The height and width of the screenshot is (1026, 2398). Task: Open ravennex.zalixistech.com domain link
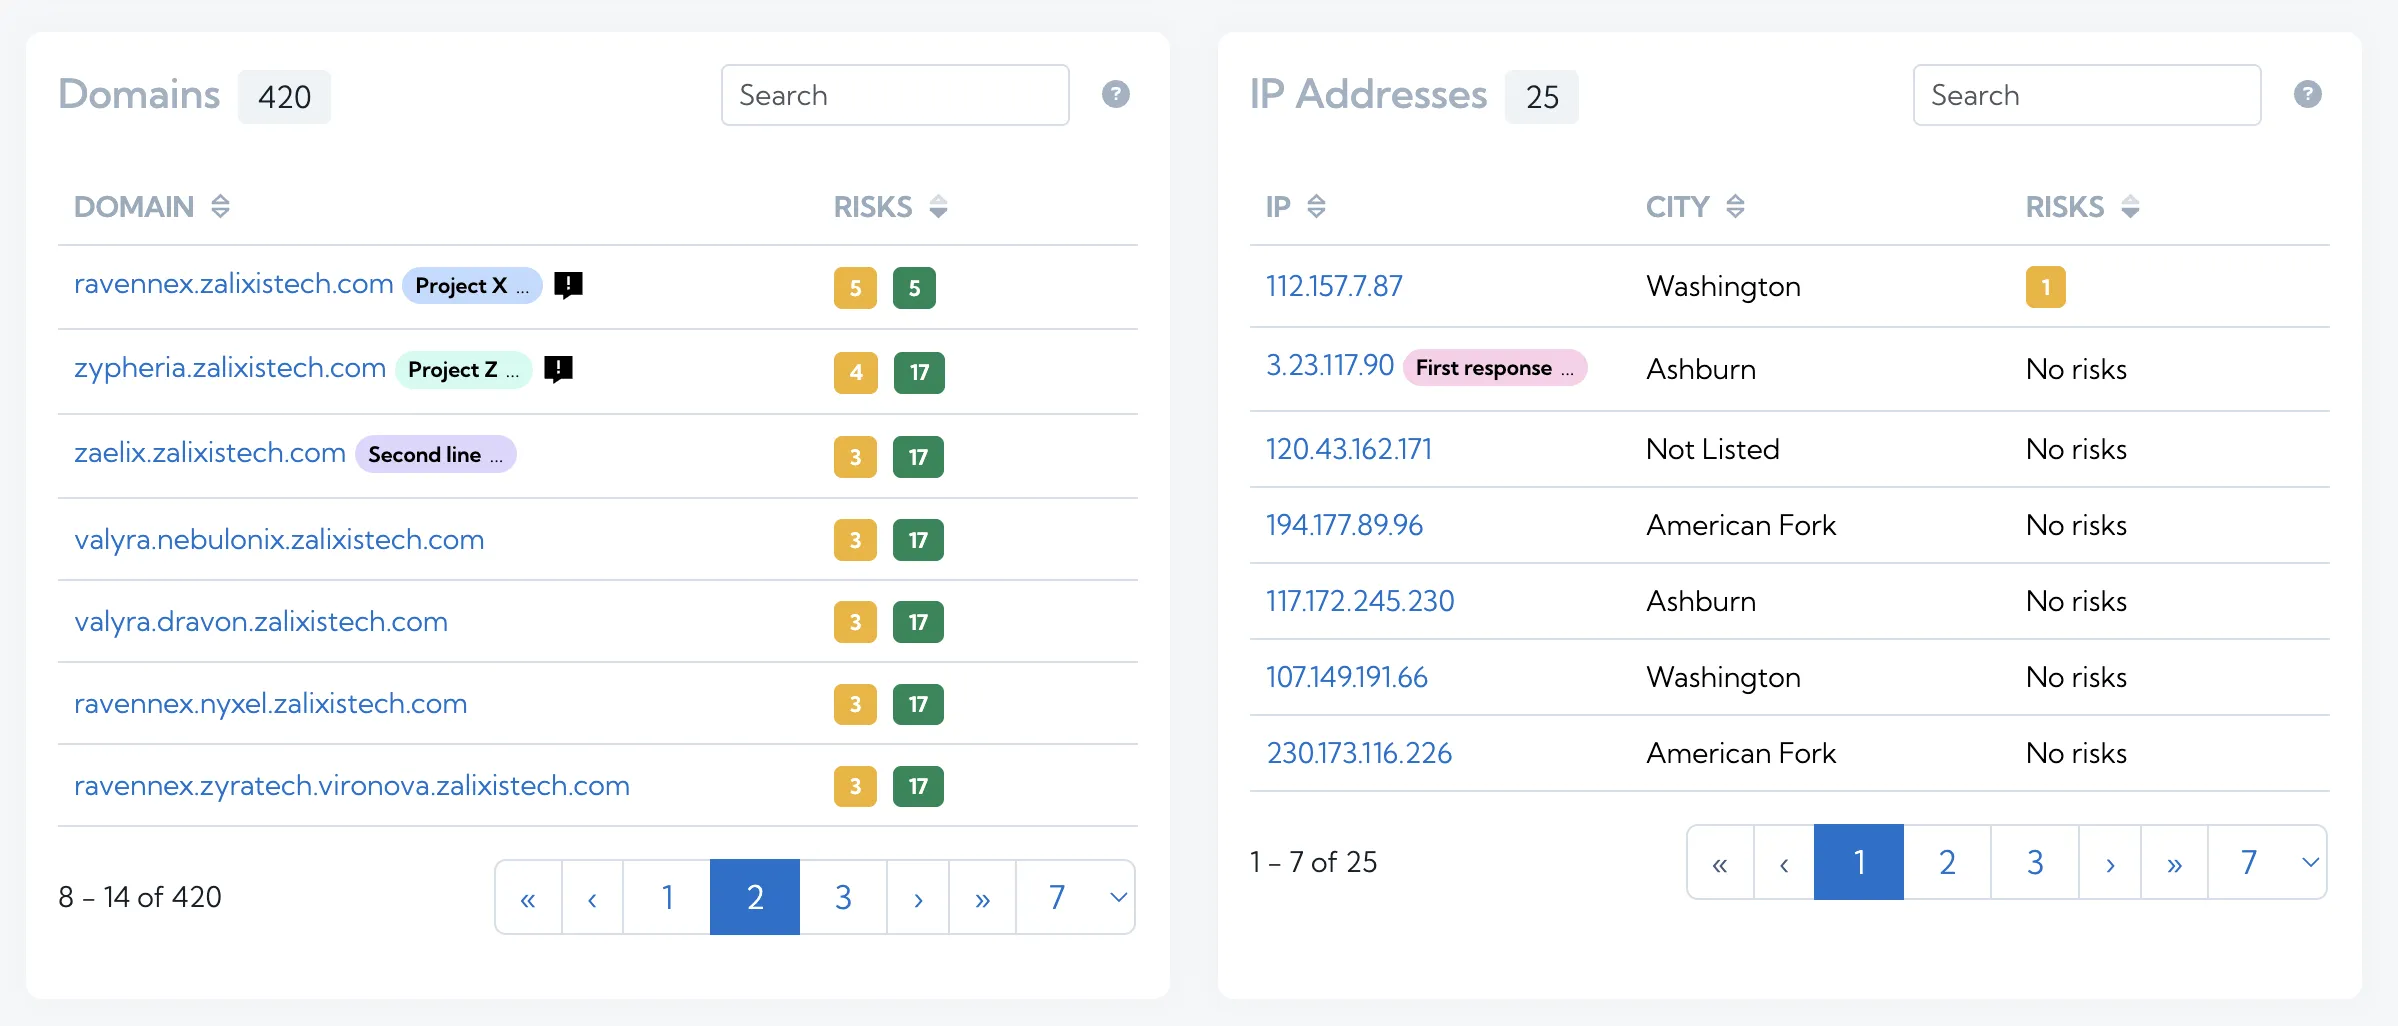[x=234, y=284]
